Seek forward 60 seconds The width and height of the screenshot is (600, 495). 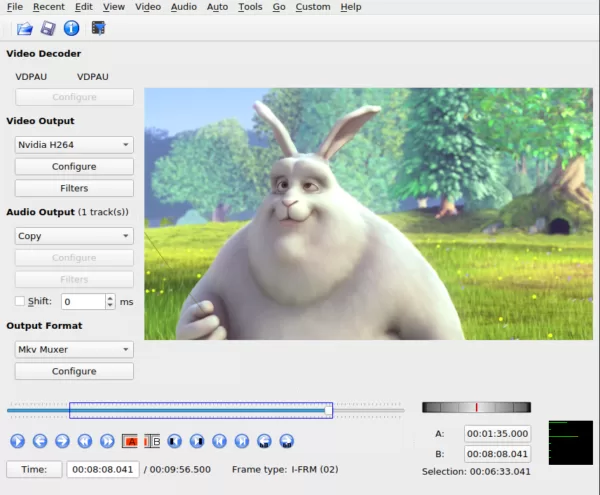coord(287,441)
